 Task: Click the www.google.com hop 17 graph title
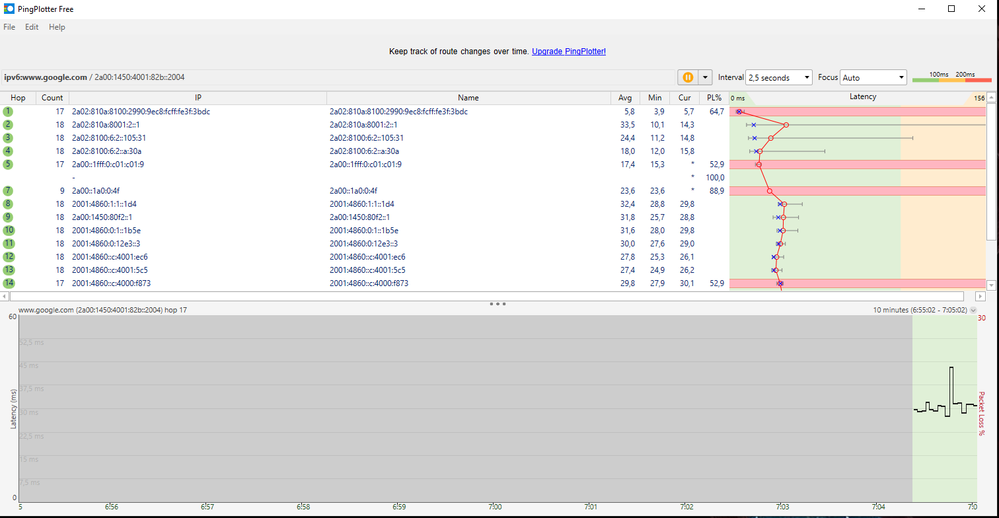103,310
